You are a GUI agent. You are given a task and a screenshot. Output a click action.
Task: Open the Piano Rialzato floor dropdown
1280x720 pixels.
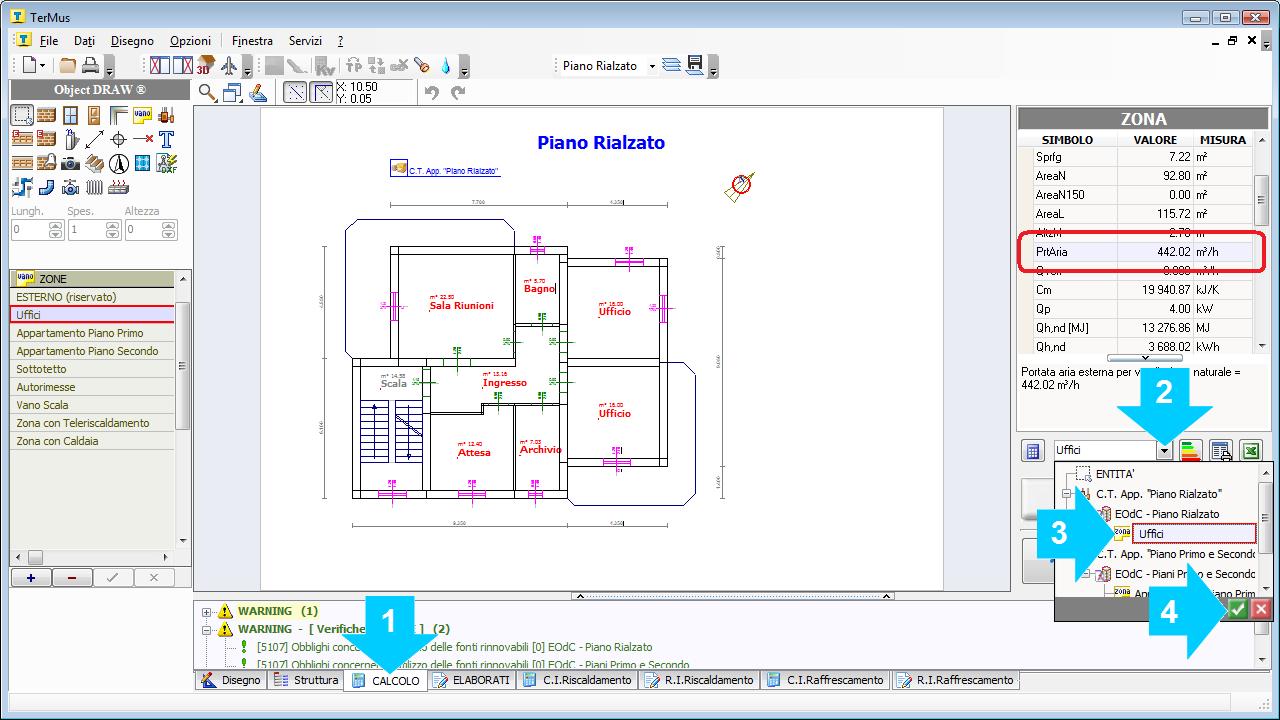652,66
